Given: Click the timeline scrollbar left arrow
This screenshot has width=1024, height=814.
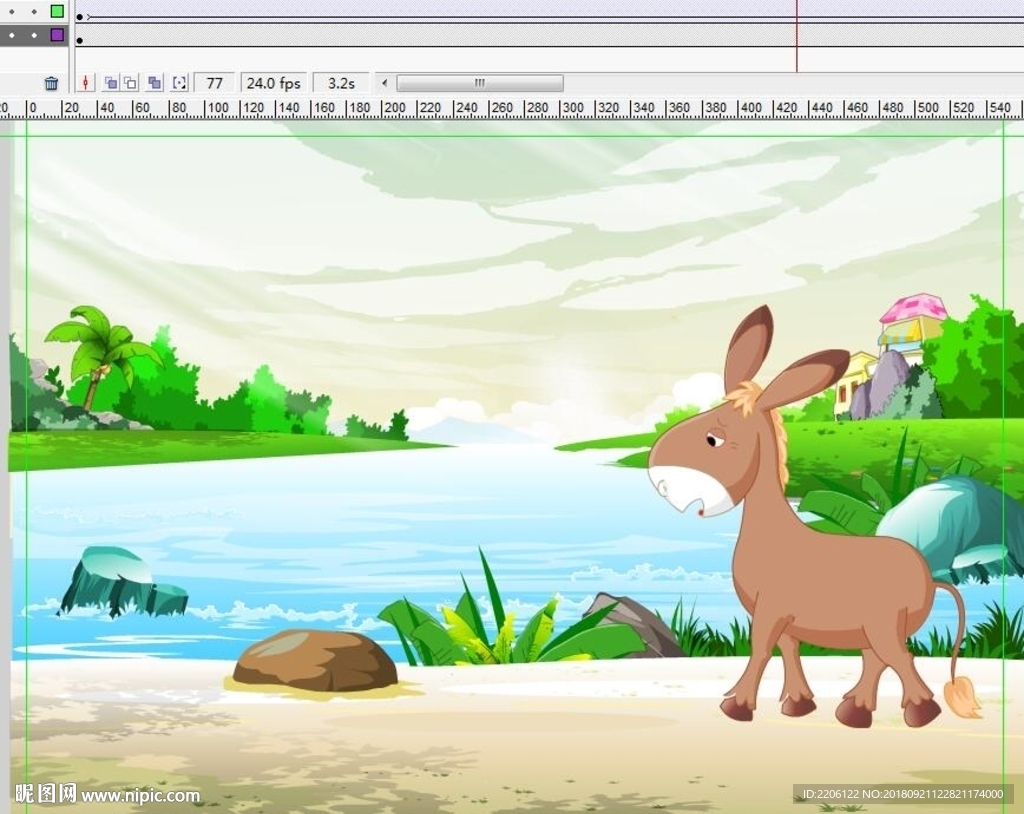Looking at the screenshot, I should point(384,83).
